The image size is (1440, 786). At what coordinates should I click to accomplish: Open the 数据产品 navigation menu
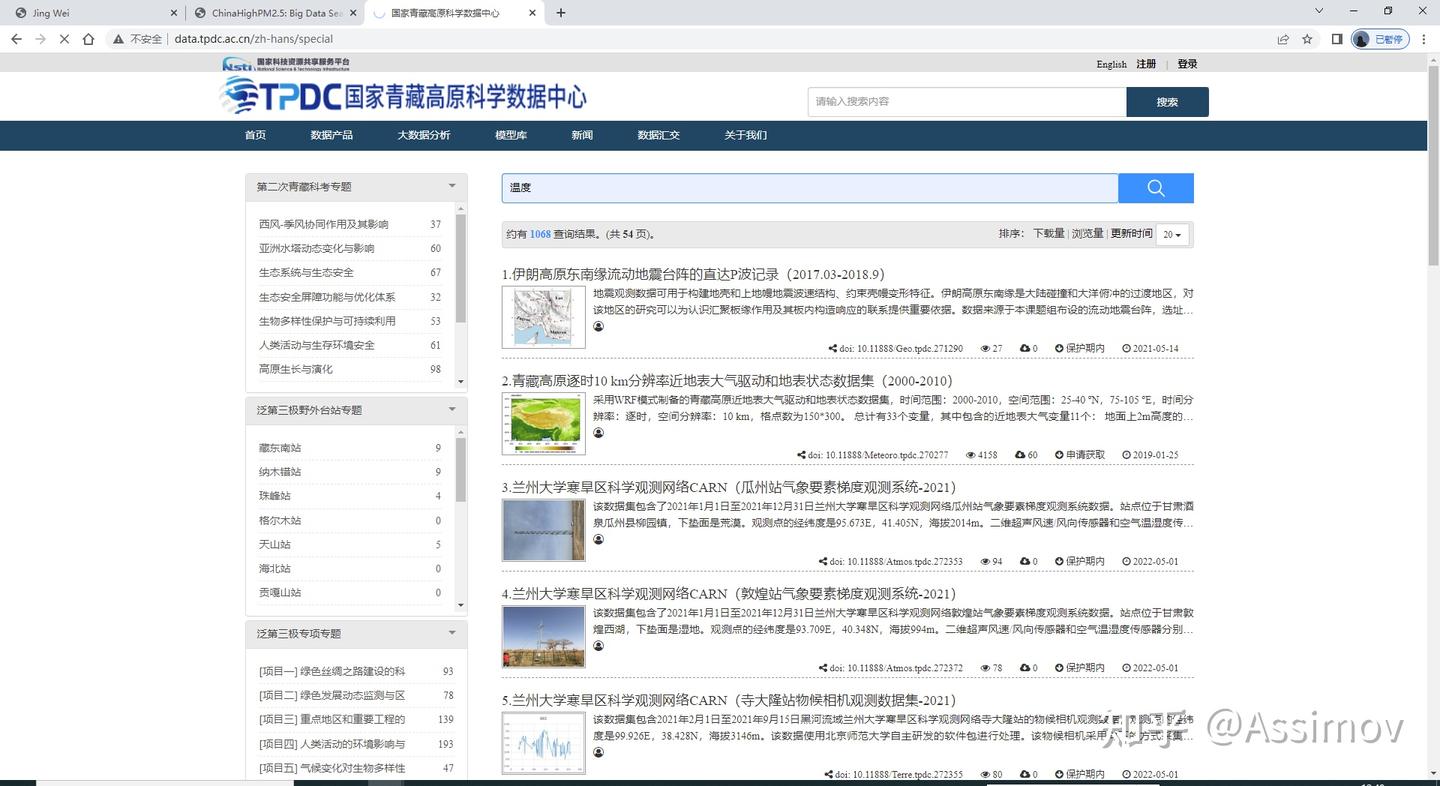tap(332, 135)
